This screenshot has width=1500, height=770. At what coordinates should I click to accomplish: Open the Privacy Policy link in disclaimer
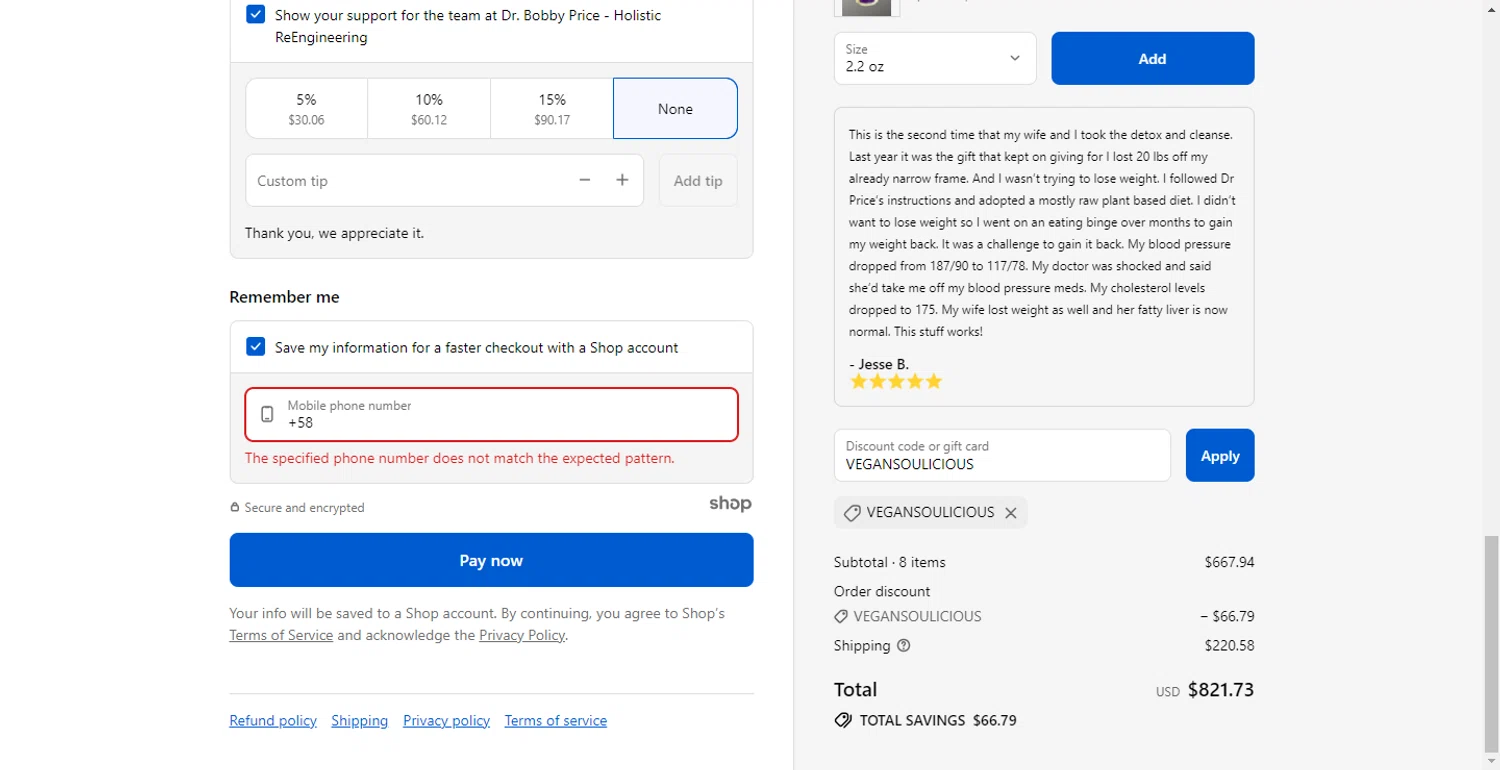tap(522, 635)
